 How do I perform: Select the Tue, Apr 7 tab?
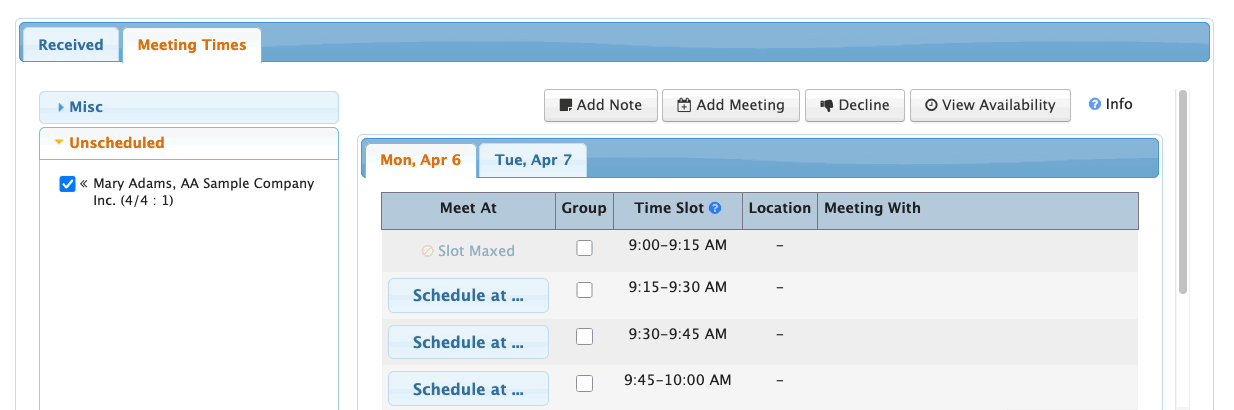(x=533, y=160)
